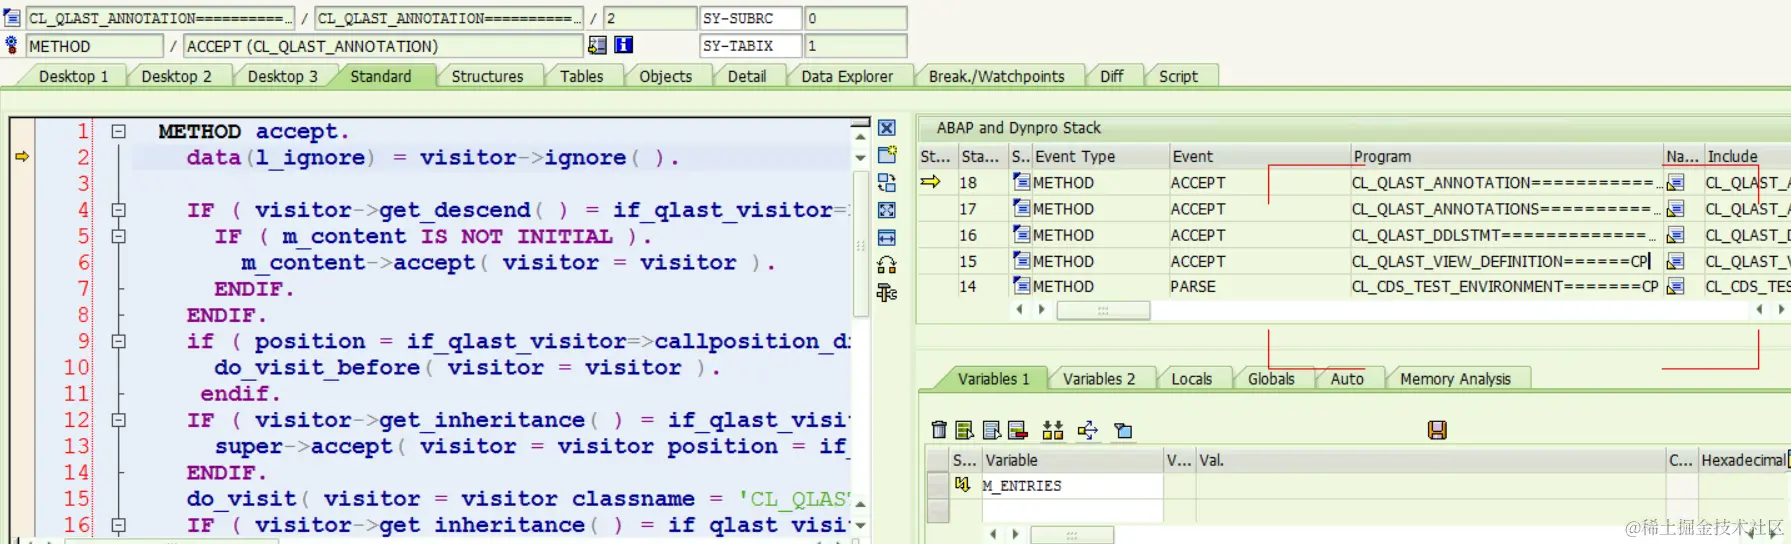Image resolution: width=1791 pixels, height=544 pixels.
Task: Close the source code tool with the X icon
Action: 886,128
